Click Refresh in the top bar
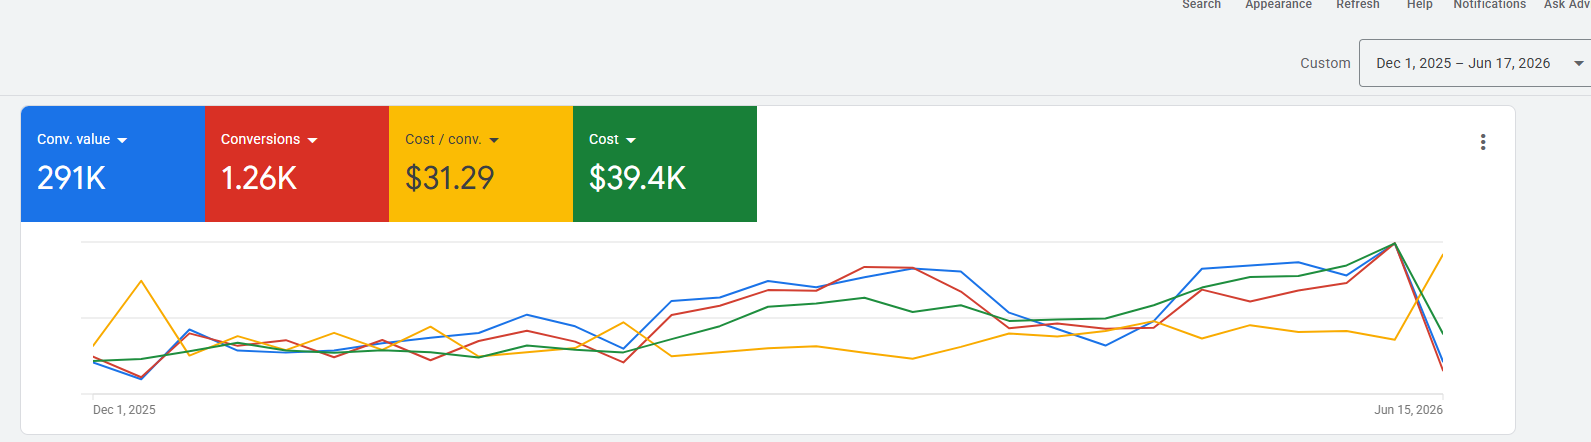This screenshot has height=442, width=1591. (1358, 4)
